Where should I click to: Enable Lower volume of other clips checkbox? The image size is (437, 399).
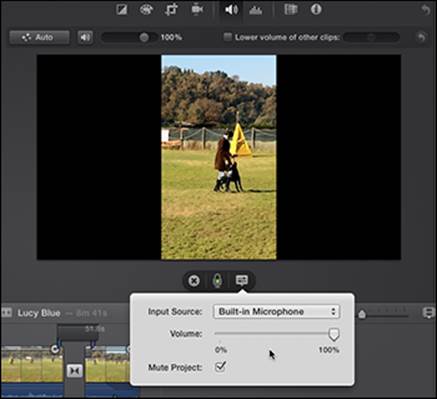click(x=228, y=37)
